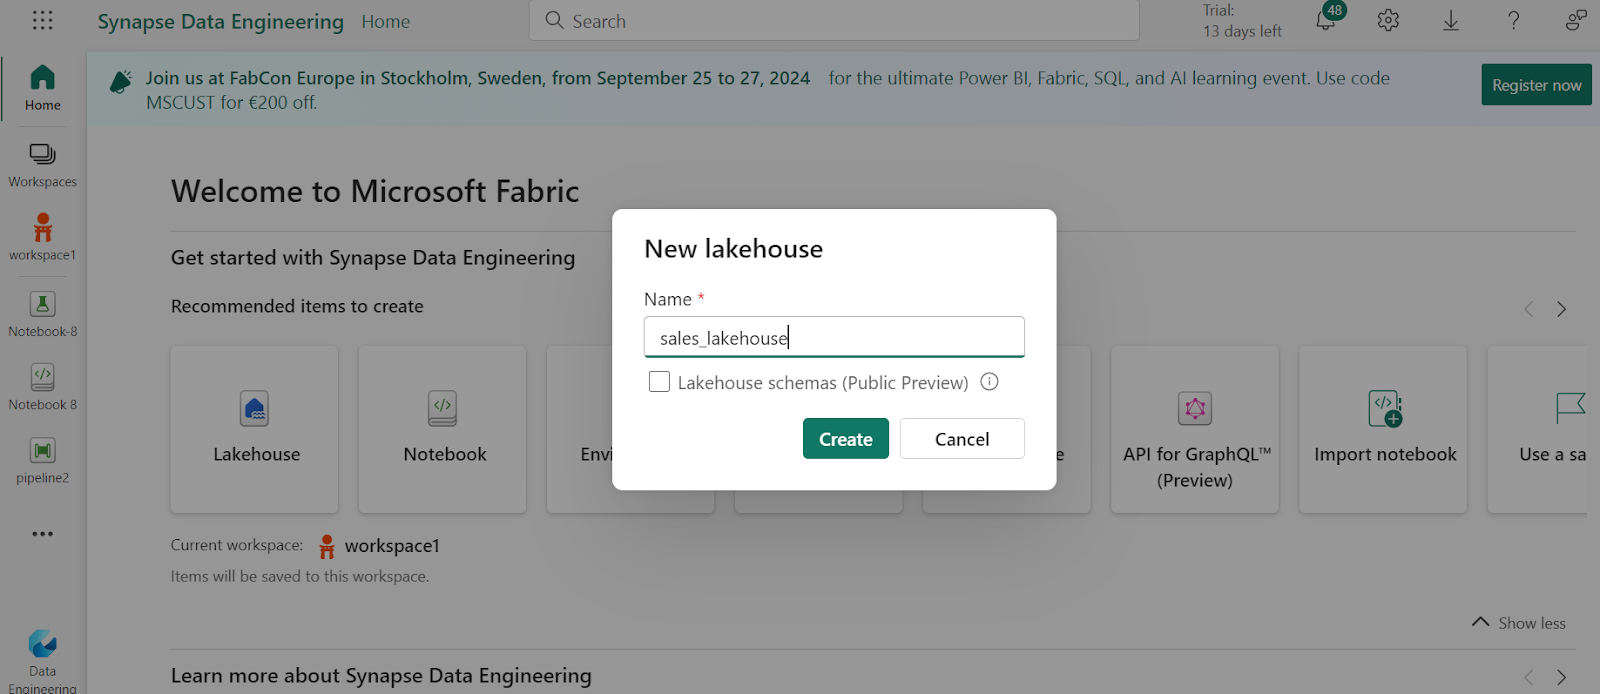1600x694 pixels.
Task: Open Notebook-8 sidebar item
Action: pyautogui.click(x=42, y=314)
